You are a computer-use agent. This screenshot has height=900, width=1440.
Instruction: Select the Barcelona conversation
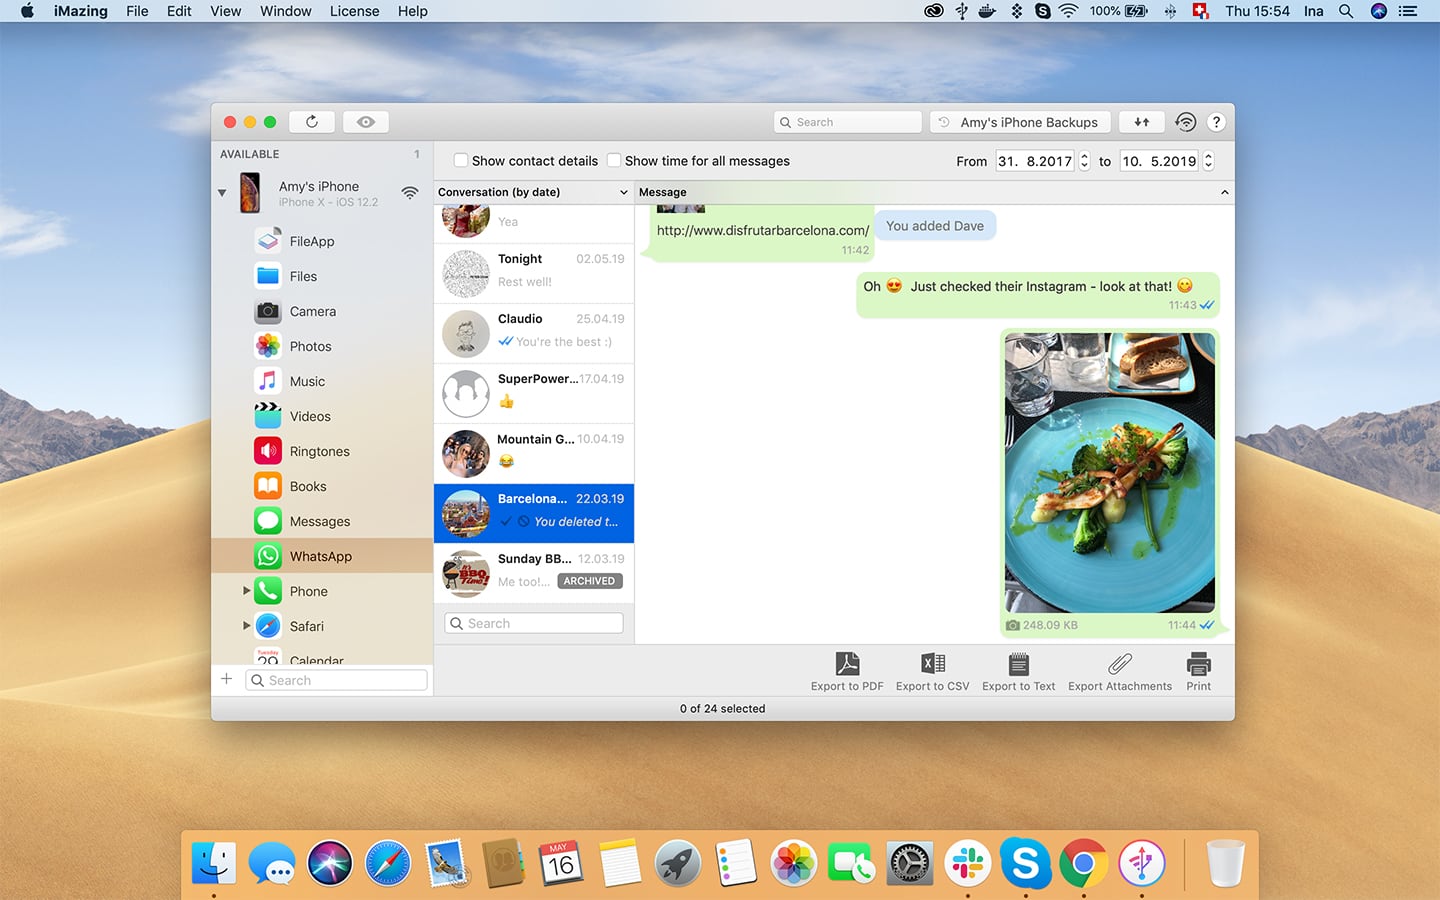tap(534, 513)
